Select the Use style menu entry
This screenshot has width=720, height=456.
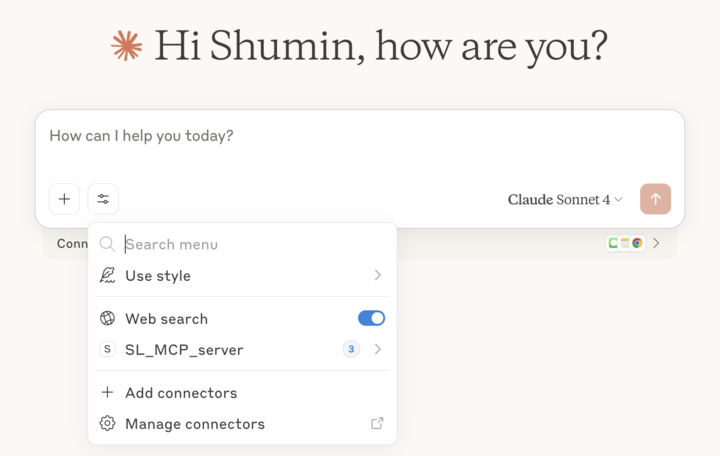158,275
